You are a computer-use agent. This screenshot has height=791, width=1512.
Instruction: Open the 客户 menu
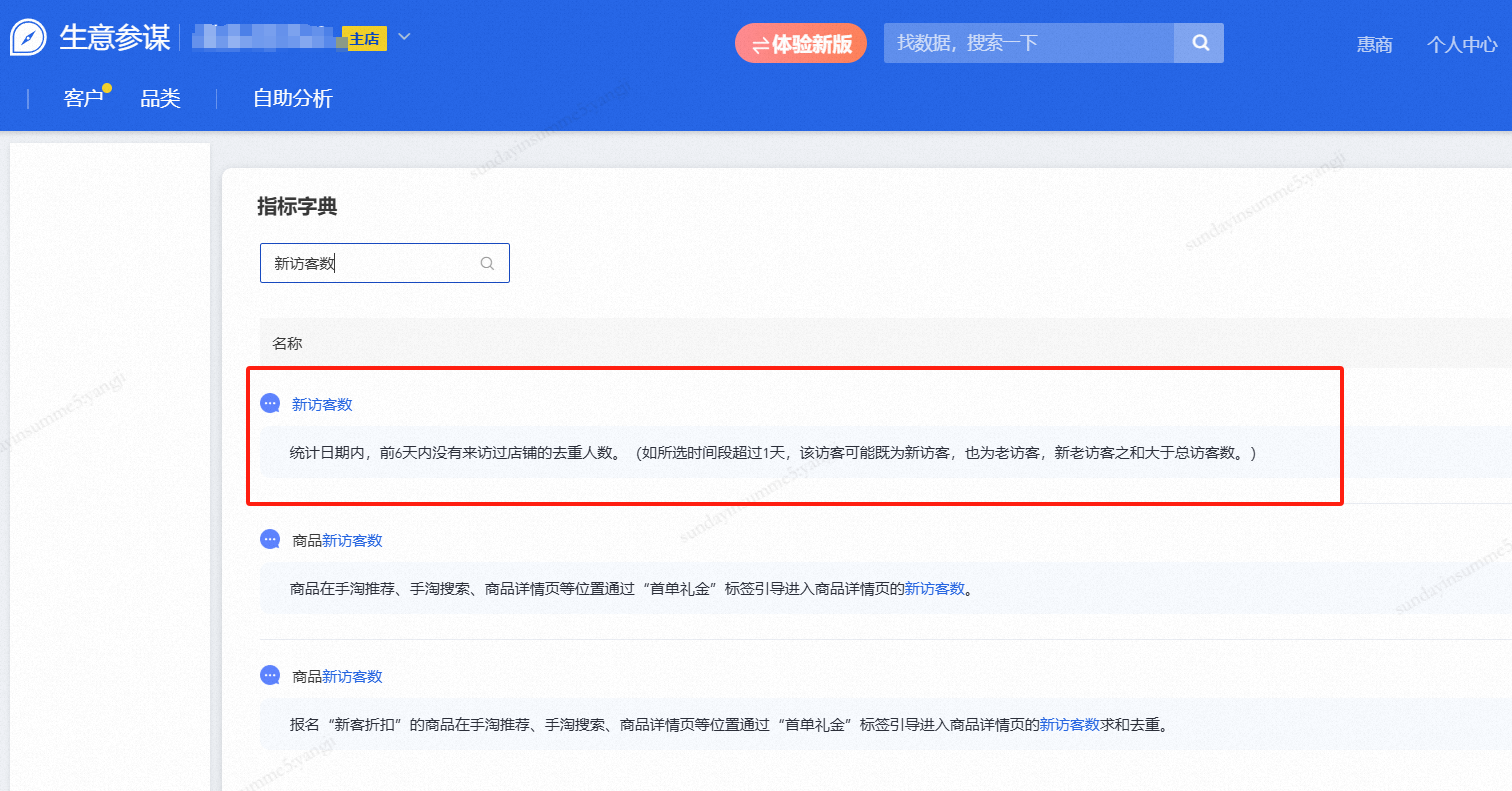[x=83, y=98]
